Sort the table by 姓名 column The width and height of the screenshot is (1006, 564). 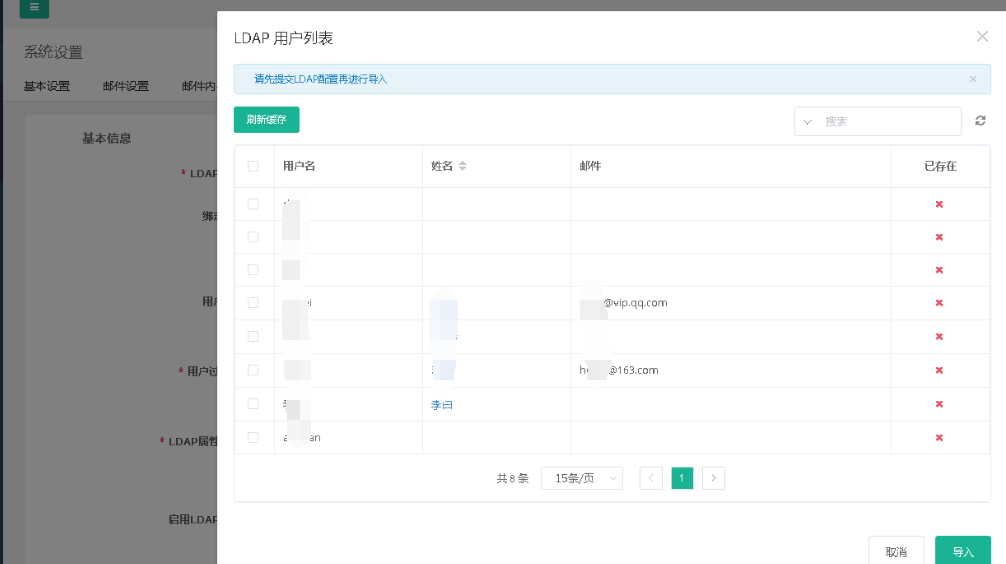point(462,166)
